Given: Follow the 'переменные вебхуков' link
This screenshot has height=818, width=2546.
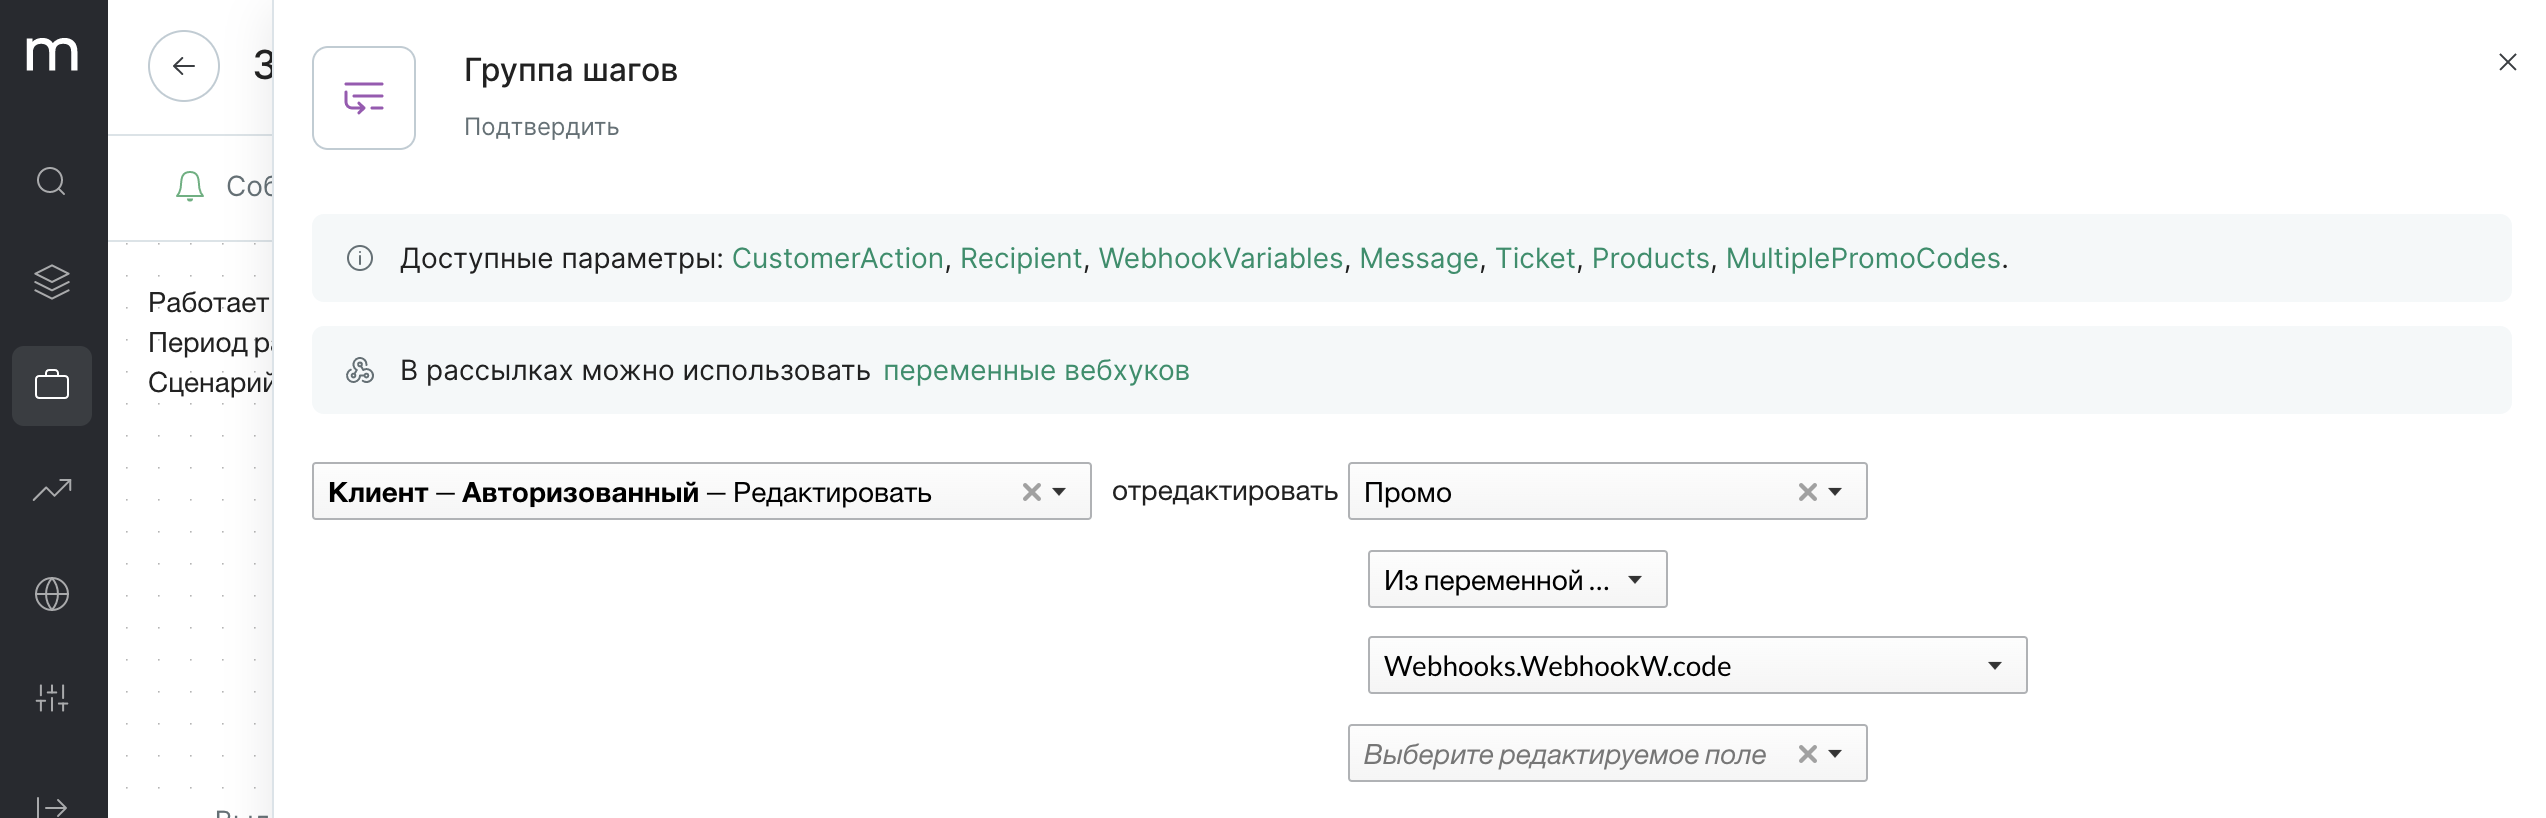Looking at the screenshot, I should point(1036,370).
